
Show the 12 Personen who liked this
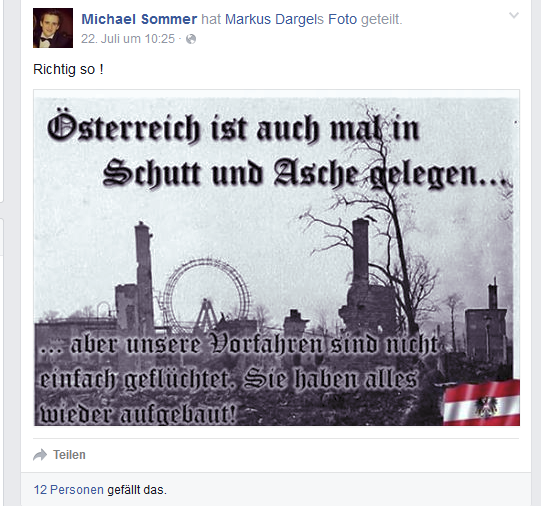(68, 489)
